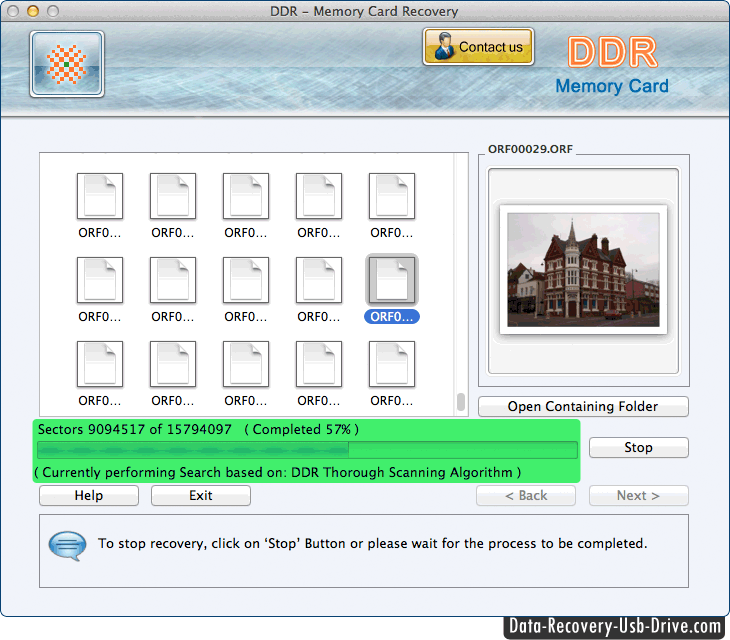This screenshot has width=730, height=640.
Task: Click the ORF00029.ORF preview title
Action: click(x=530, y=149)
